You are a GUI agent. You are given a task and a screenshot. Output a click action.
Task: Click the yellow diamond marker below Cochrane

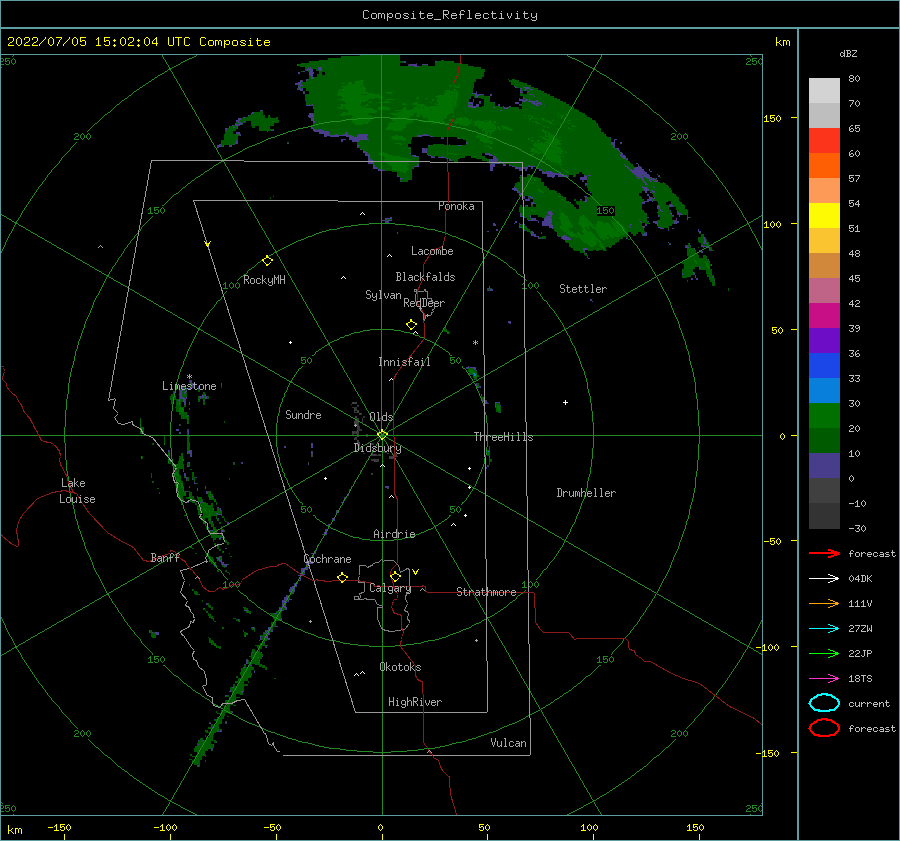tap(342, 578)
